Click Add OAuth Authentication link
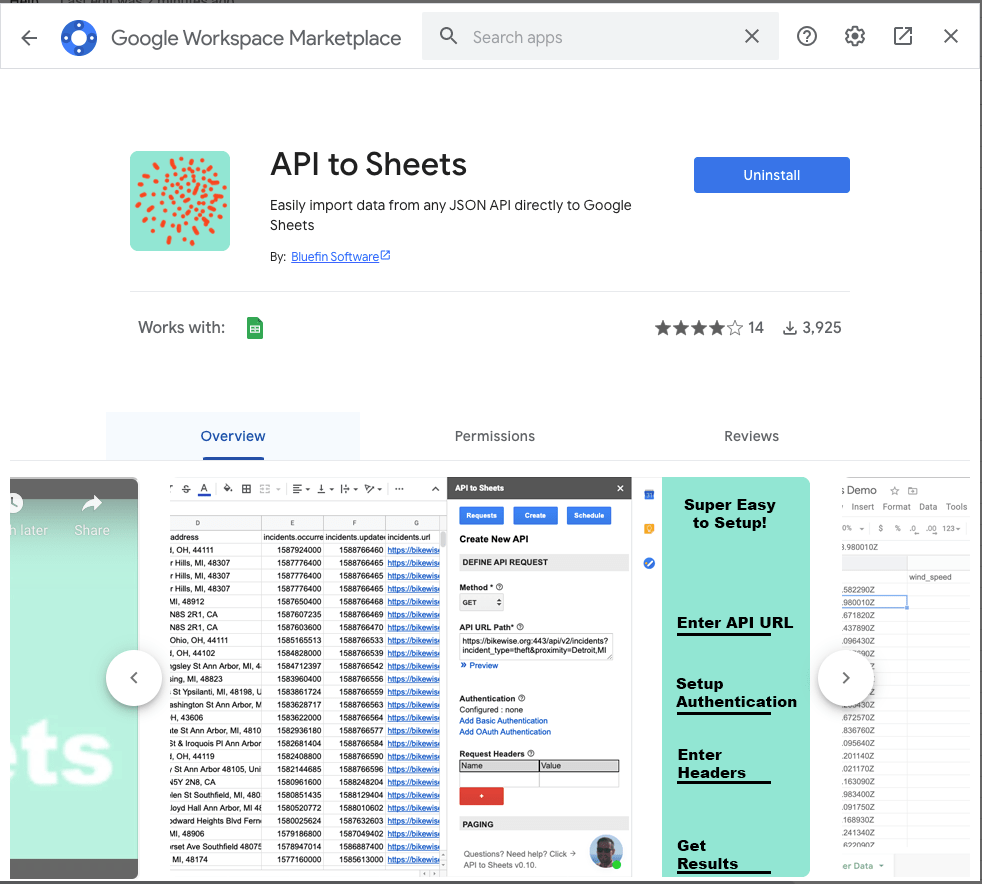982x884 pixels. coord(505,732)
